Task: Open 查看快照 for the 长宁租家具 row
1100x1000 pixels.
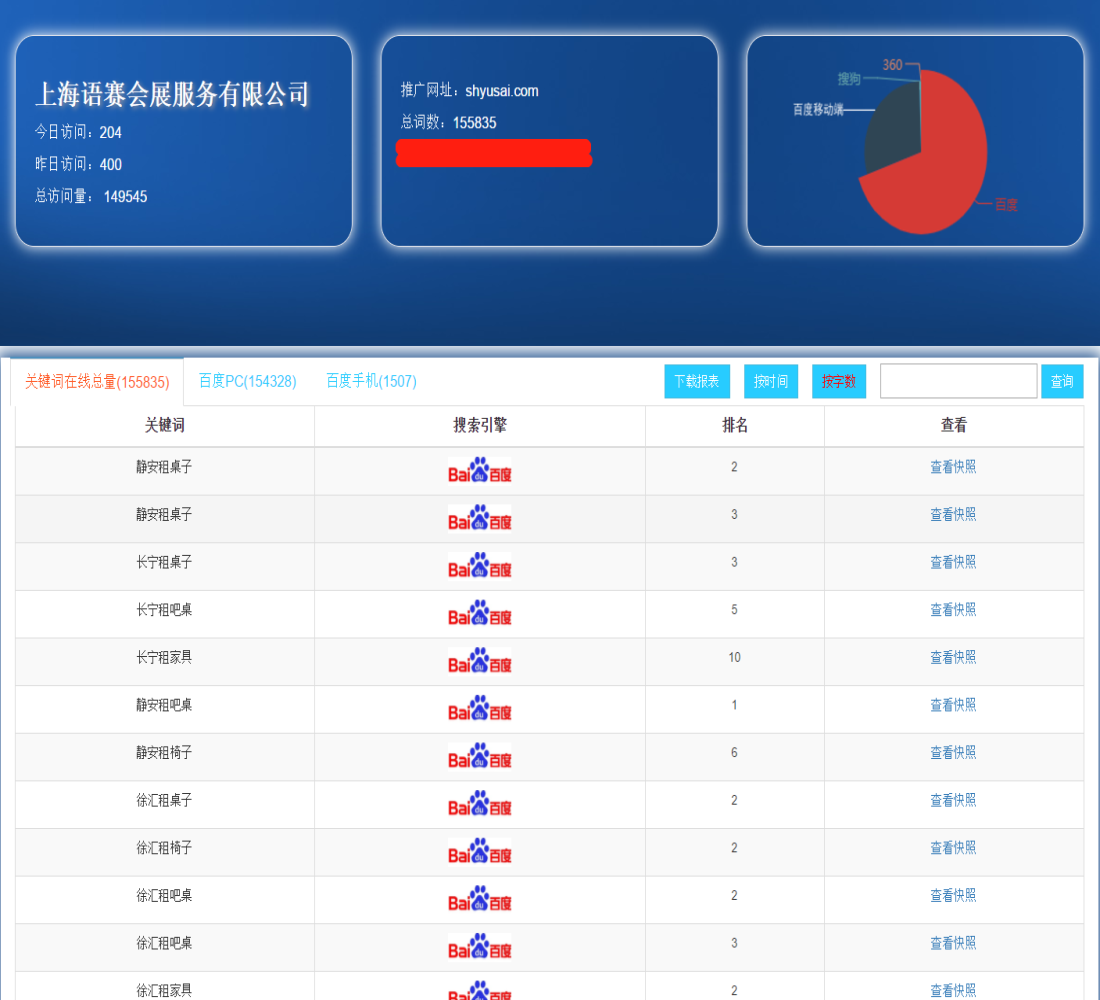Action: click(952, 657)
